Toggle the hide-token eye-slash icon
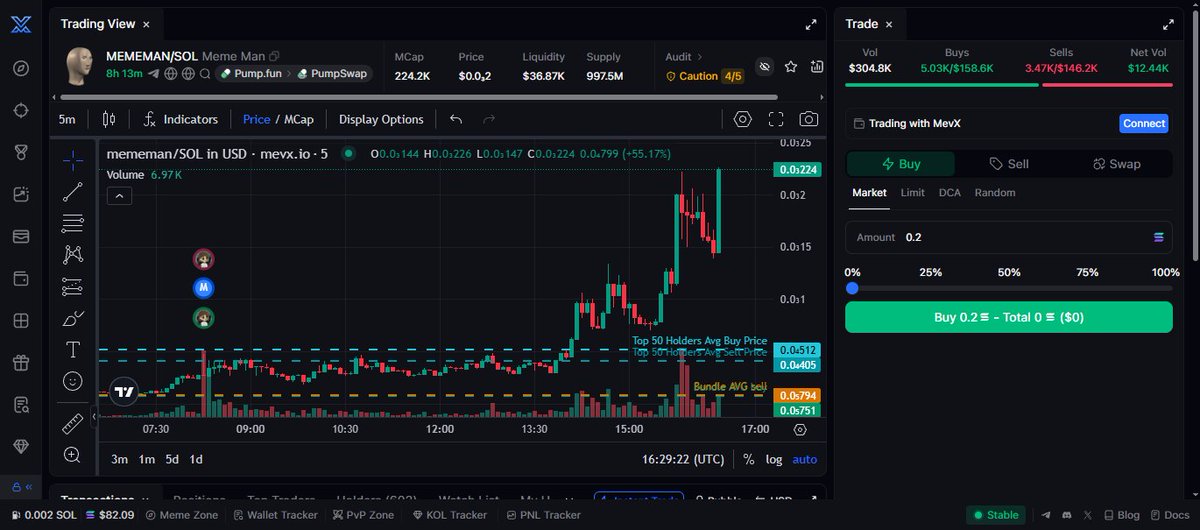 (765, 67)
